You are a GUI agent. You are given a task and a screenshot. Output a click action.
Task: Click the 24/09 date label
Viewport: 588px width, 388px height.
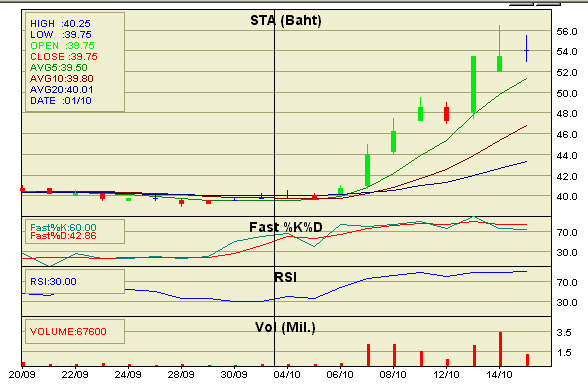tap(128, 375)
